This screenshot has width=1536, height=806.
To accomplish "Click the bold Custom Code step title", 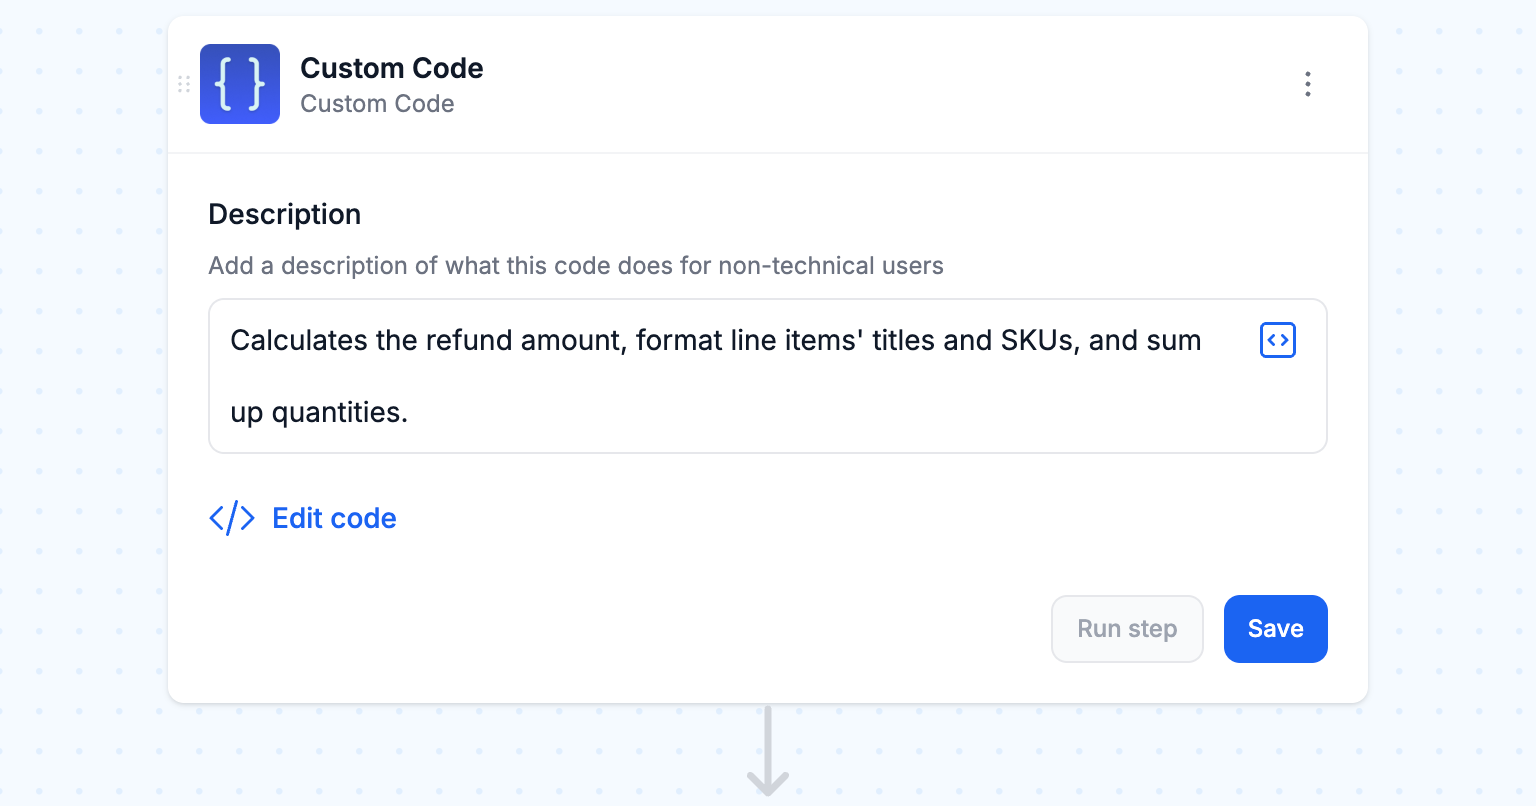I will (x=391, y=68).
